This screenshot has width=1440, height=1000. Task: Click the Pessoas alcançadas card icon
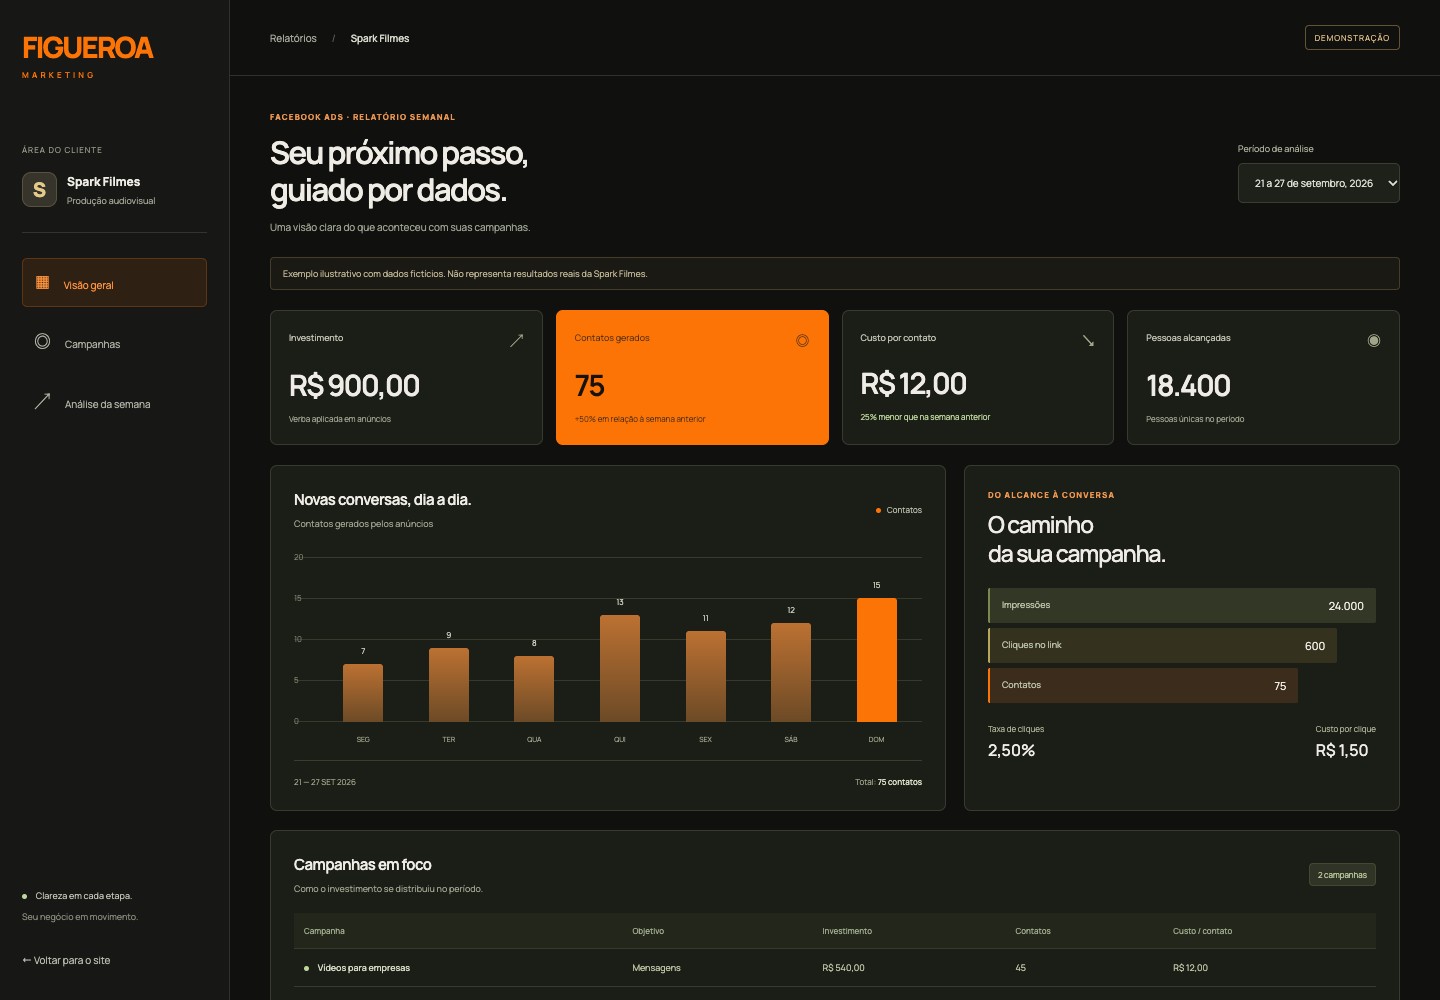pos(1374,341)
